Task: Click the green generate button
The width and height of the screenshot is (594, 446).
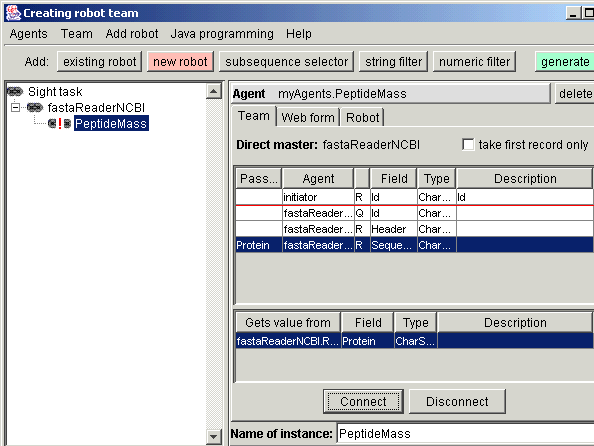Action: [564, 61]
